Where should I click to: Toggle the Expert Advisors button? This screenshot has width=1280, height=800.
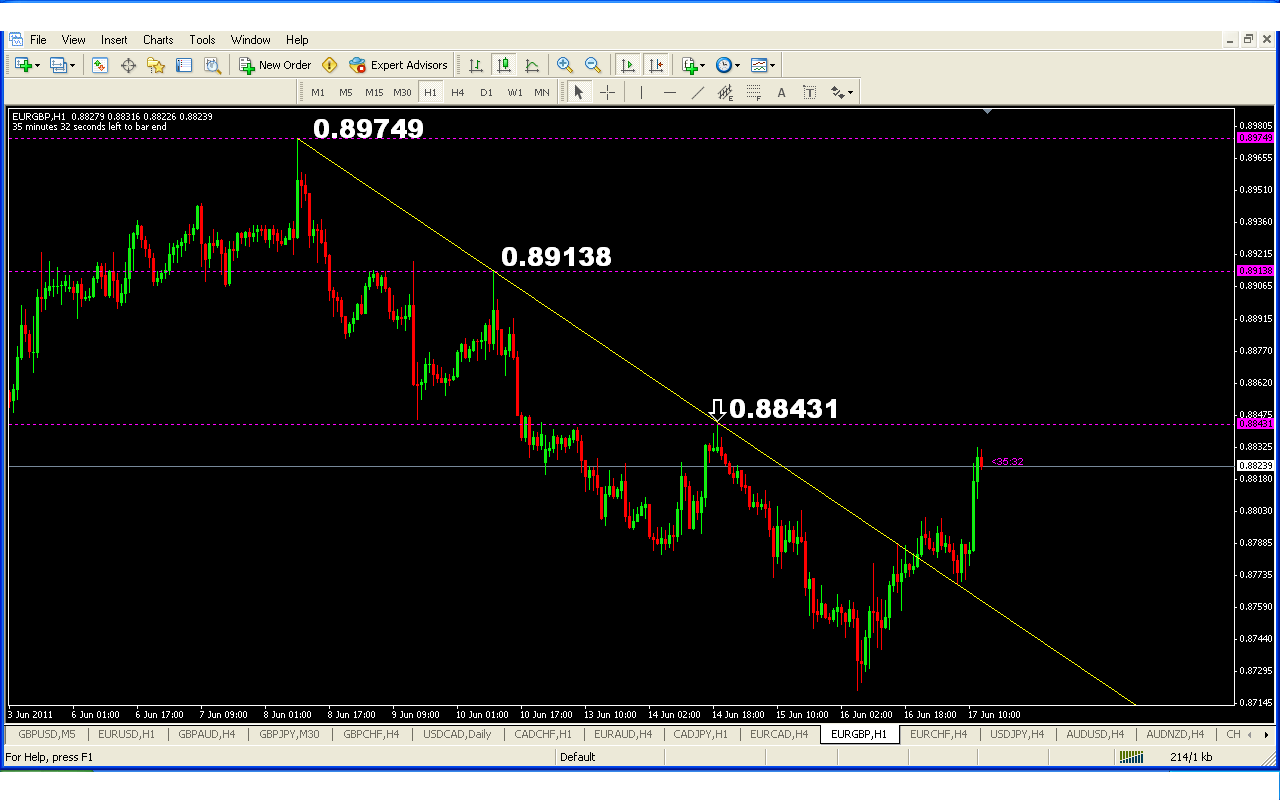point(398,65)
